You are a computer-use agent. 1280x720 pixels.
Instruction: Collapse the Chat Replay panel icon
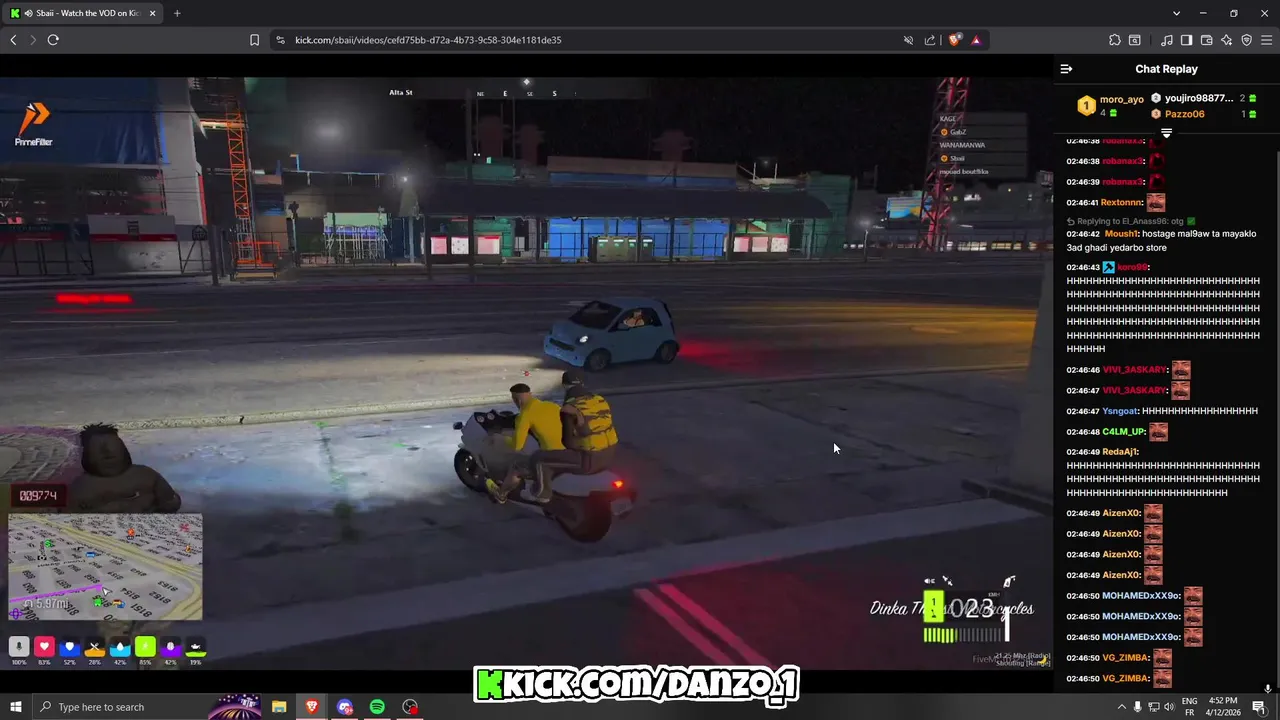coord(1066,69)
